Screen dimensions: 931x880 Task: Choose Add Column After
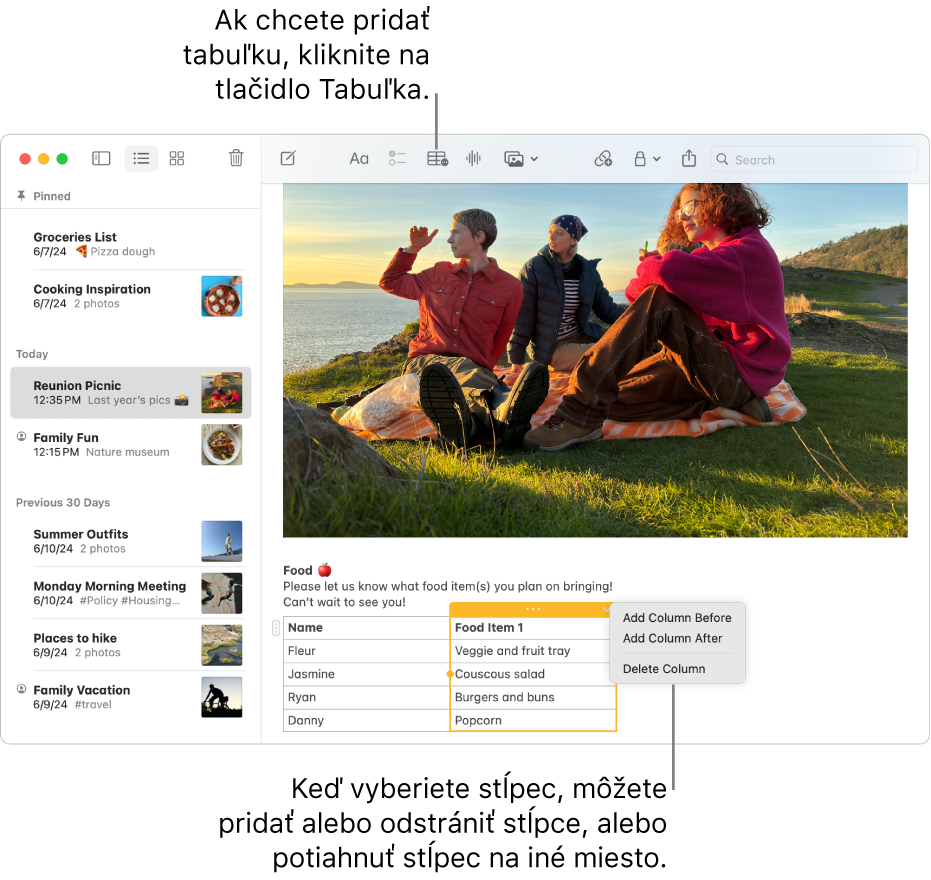[672, 638]
